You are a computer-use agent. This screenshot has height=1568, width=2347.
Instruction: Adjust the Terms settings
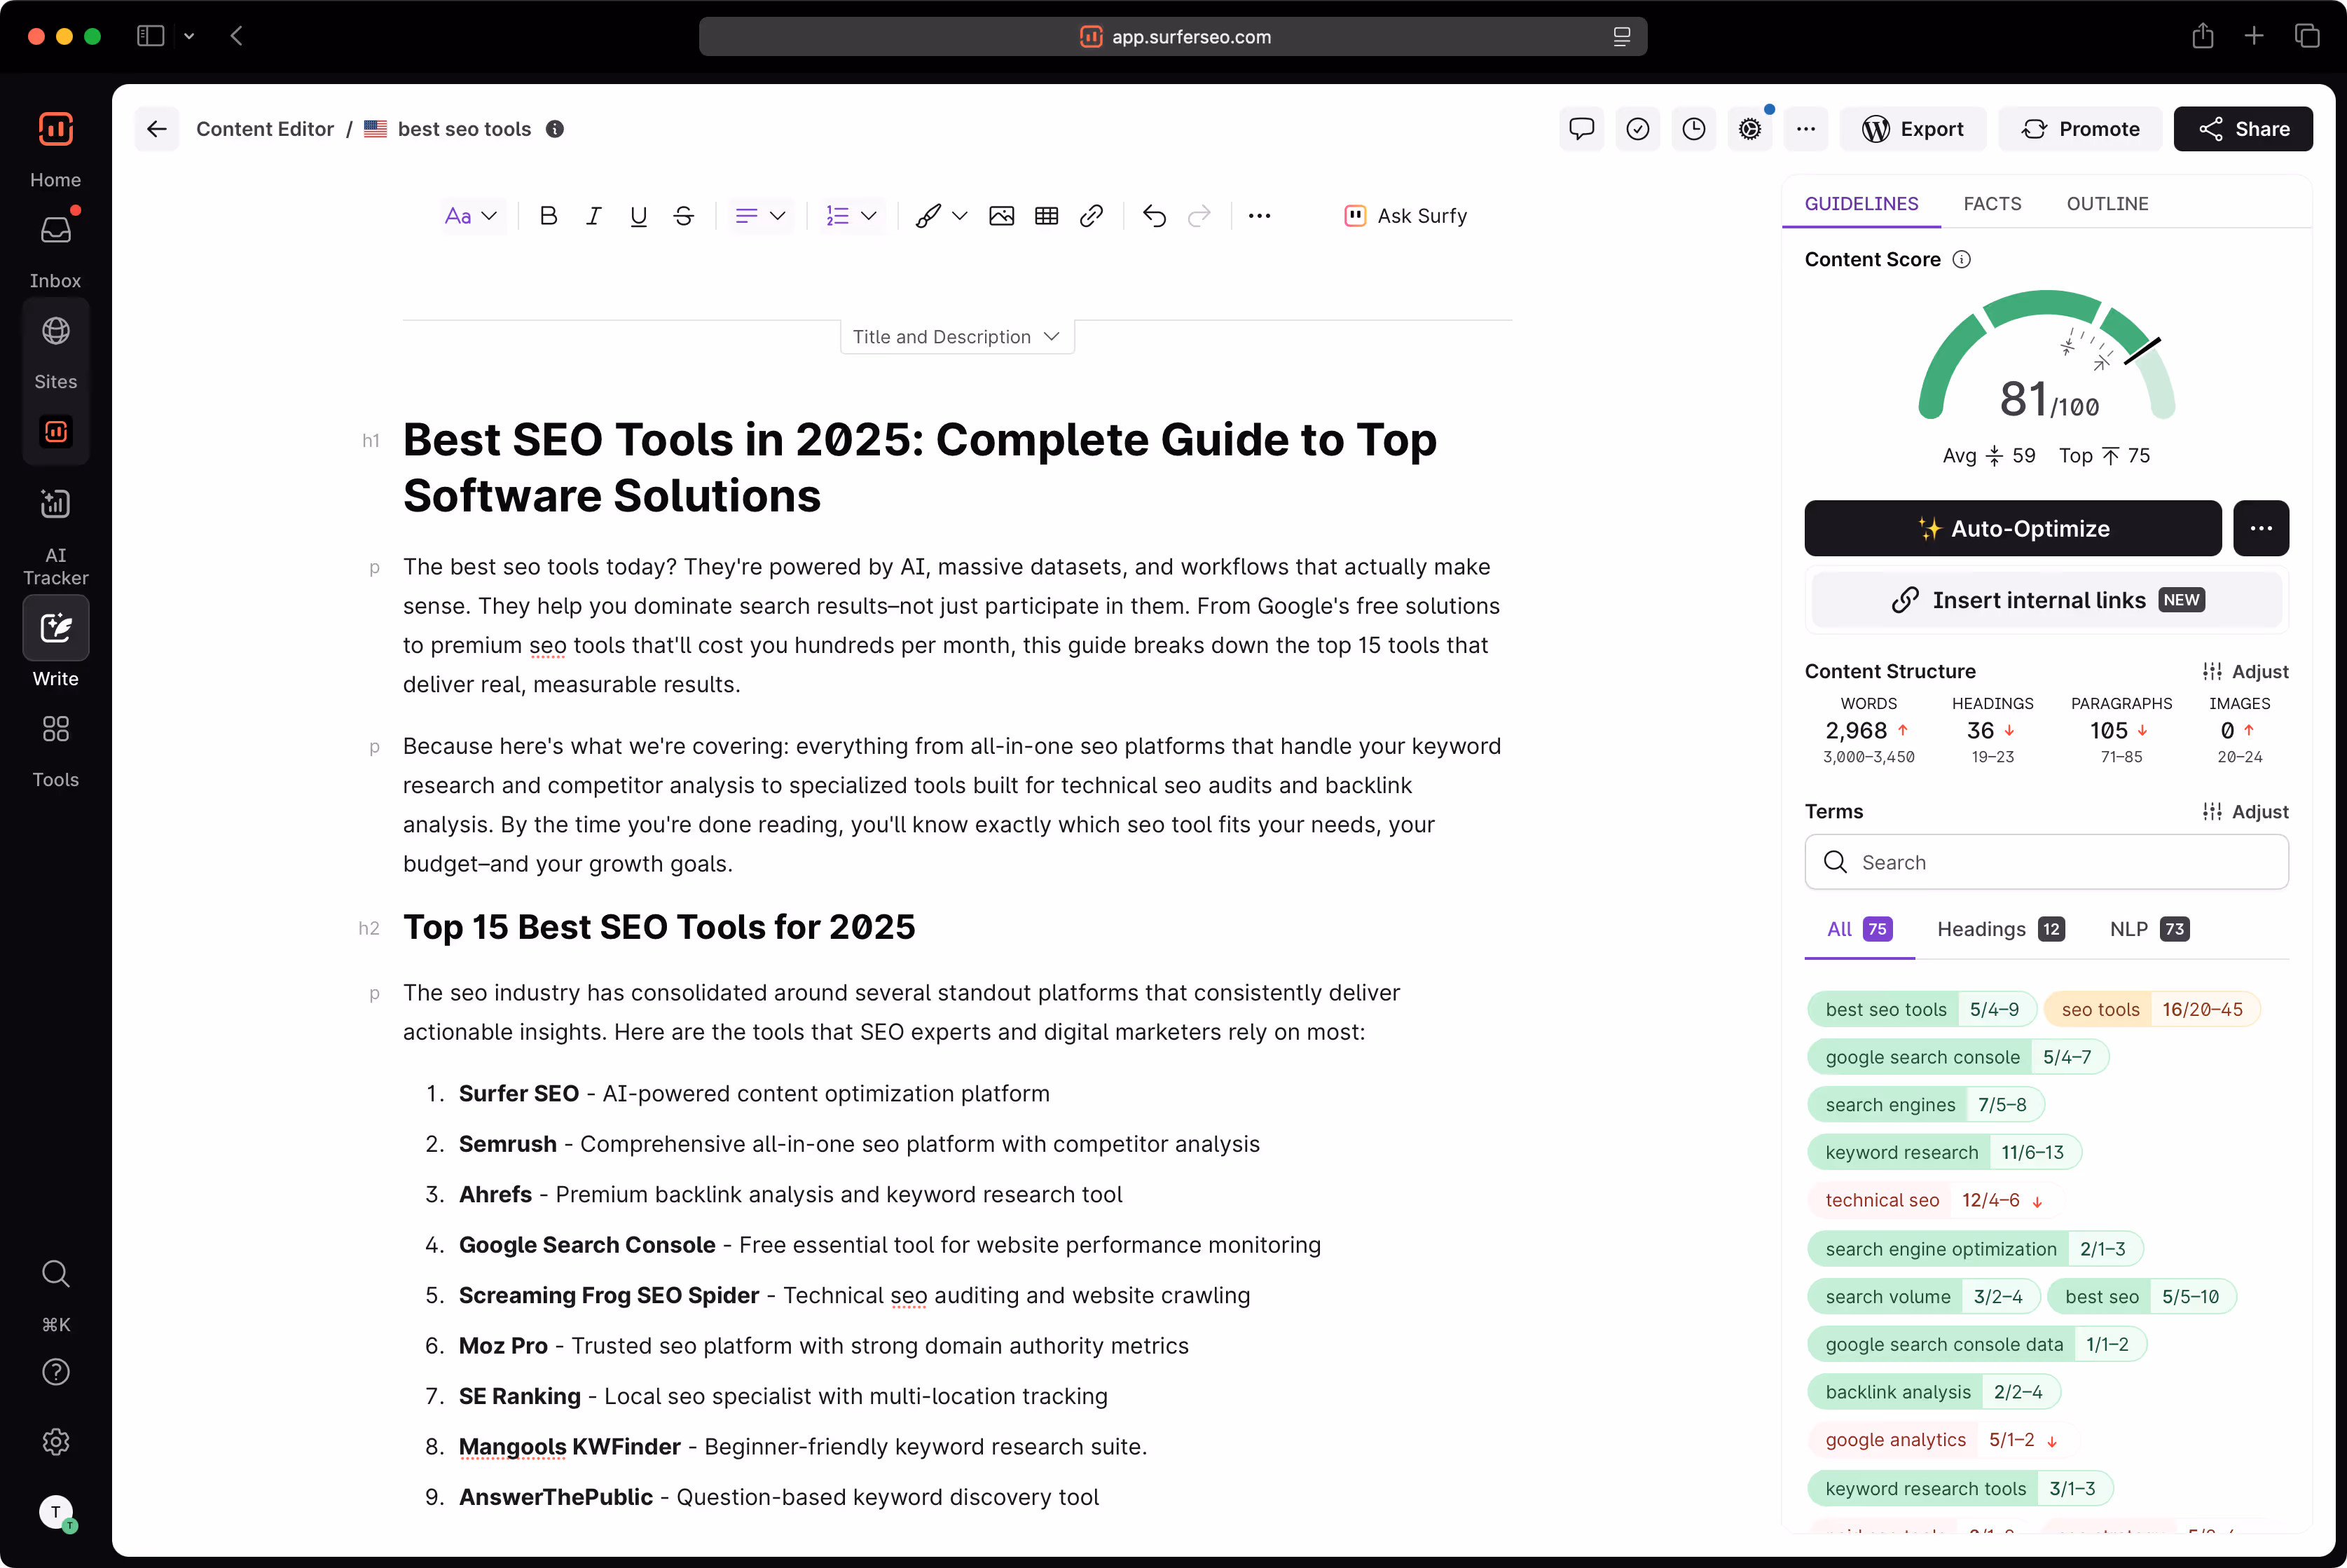(2245, 812)
